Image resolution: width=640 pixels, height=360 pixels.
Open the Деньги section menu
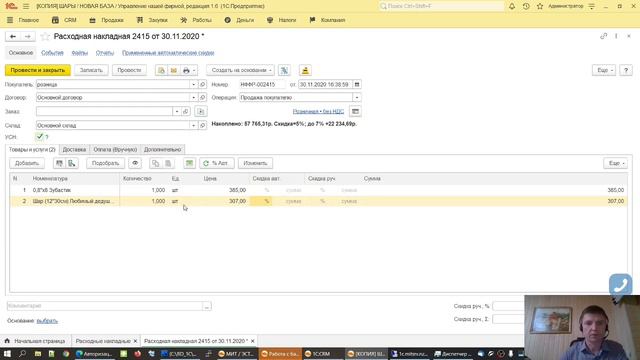pos(239,20)
